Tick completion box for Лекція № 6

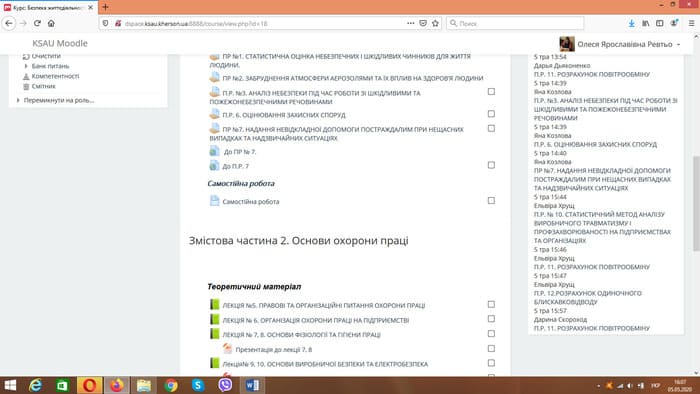pos(491,319)
